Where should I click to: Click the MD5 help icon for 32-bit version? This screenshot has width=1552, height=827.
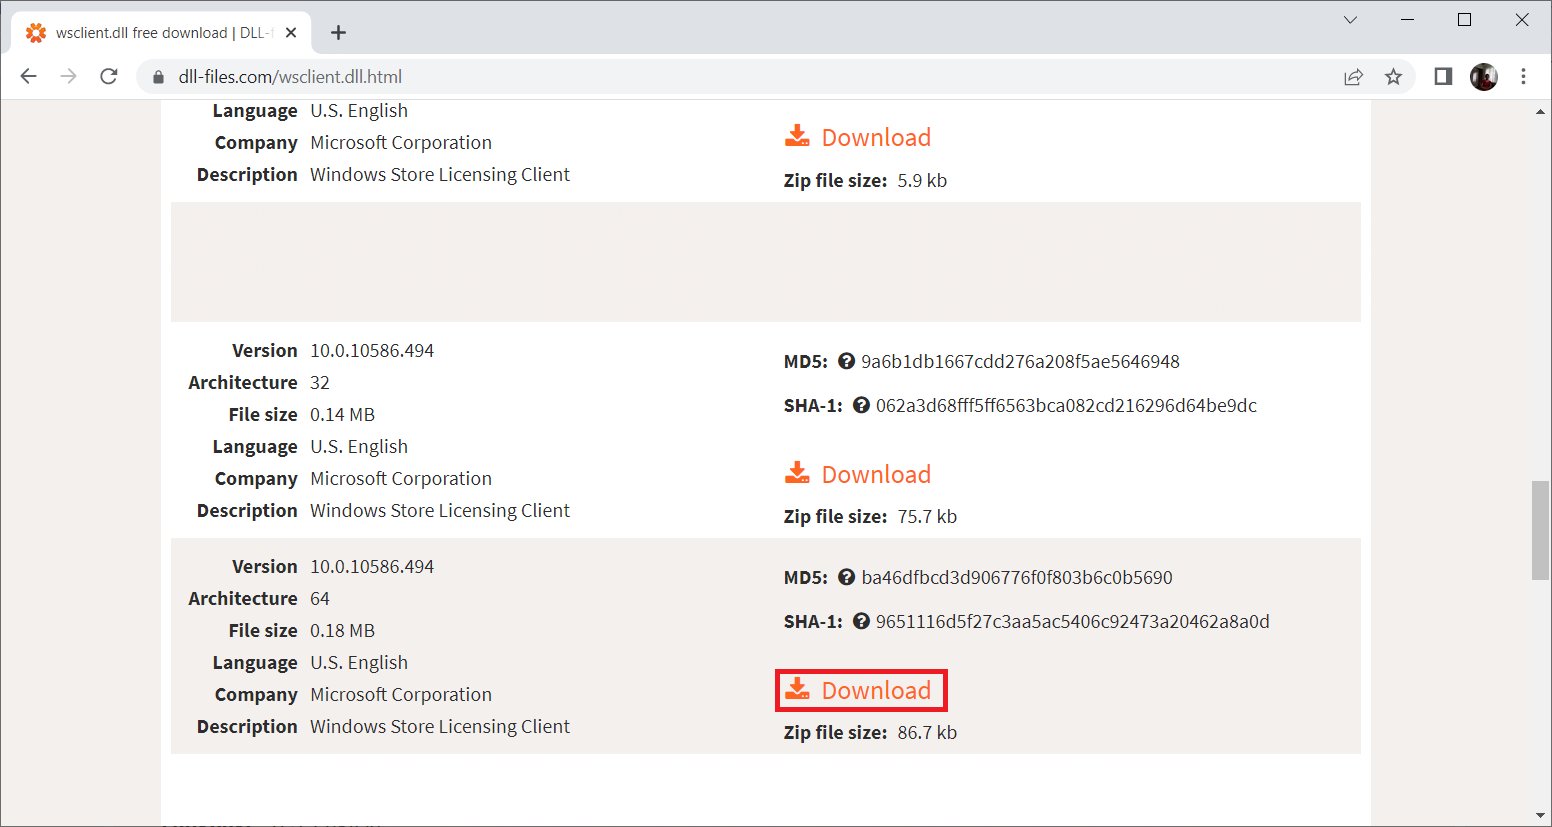coord(846,362)
